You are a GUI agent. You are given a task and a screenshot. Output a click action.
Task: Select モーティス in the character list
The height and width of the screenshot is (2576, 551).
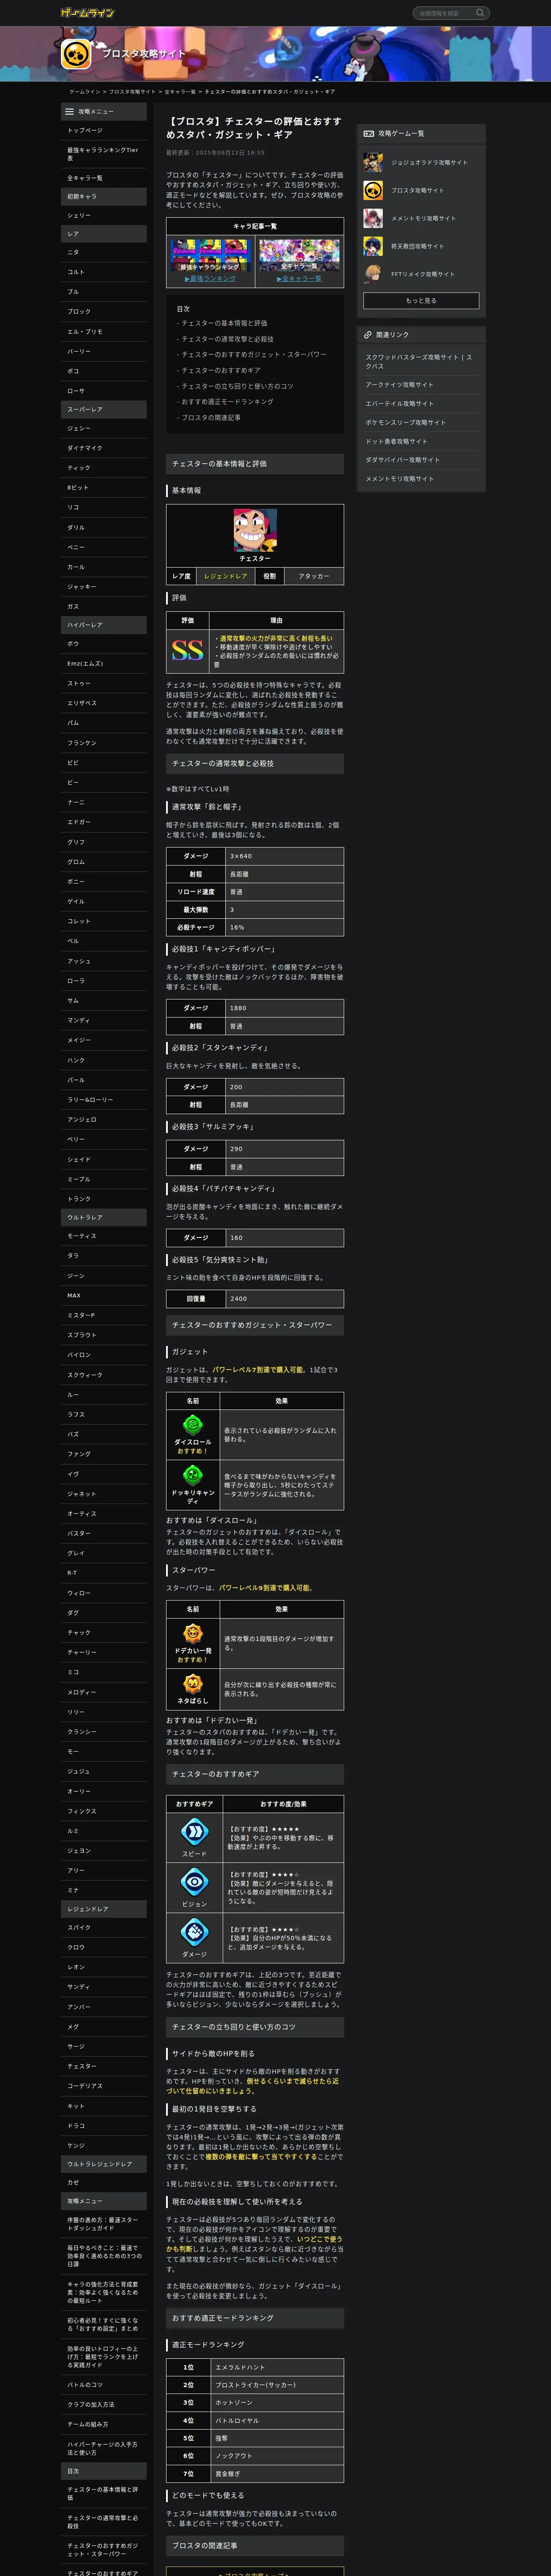pyautogui.click(x=104, y=1236)
